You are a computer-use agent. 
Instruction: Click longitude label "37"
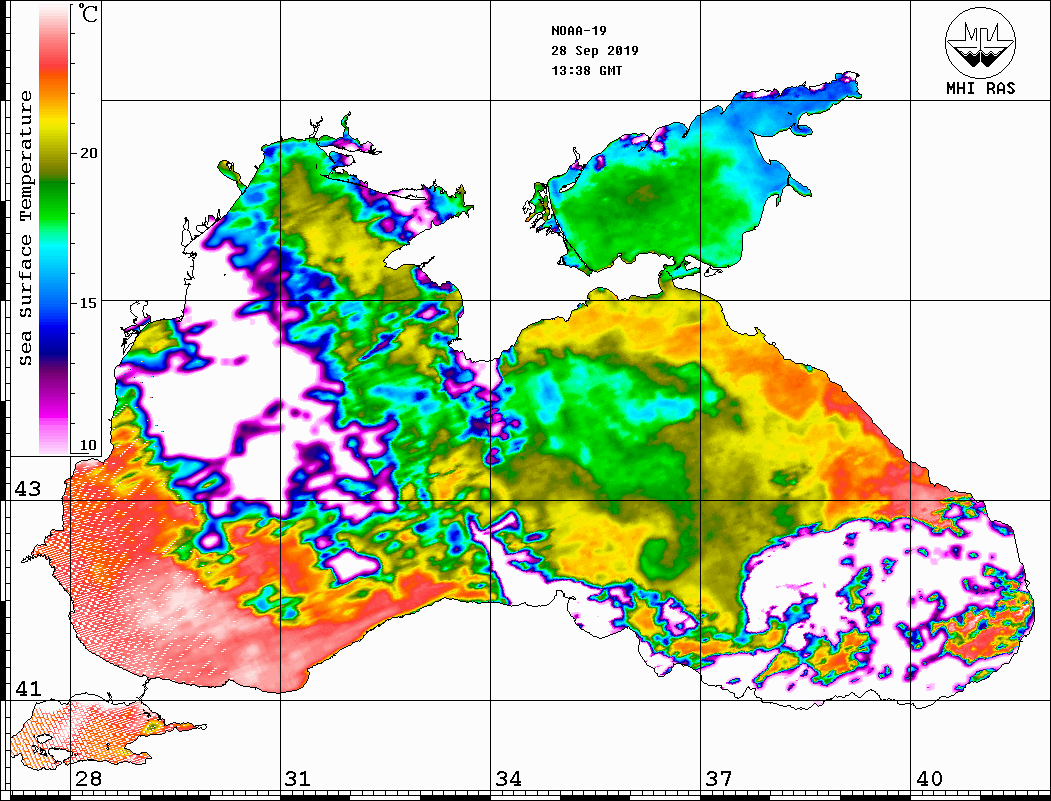point(719,779)
